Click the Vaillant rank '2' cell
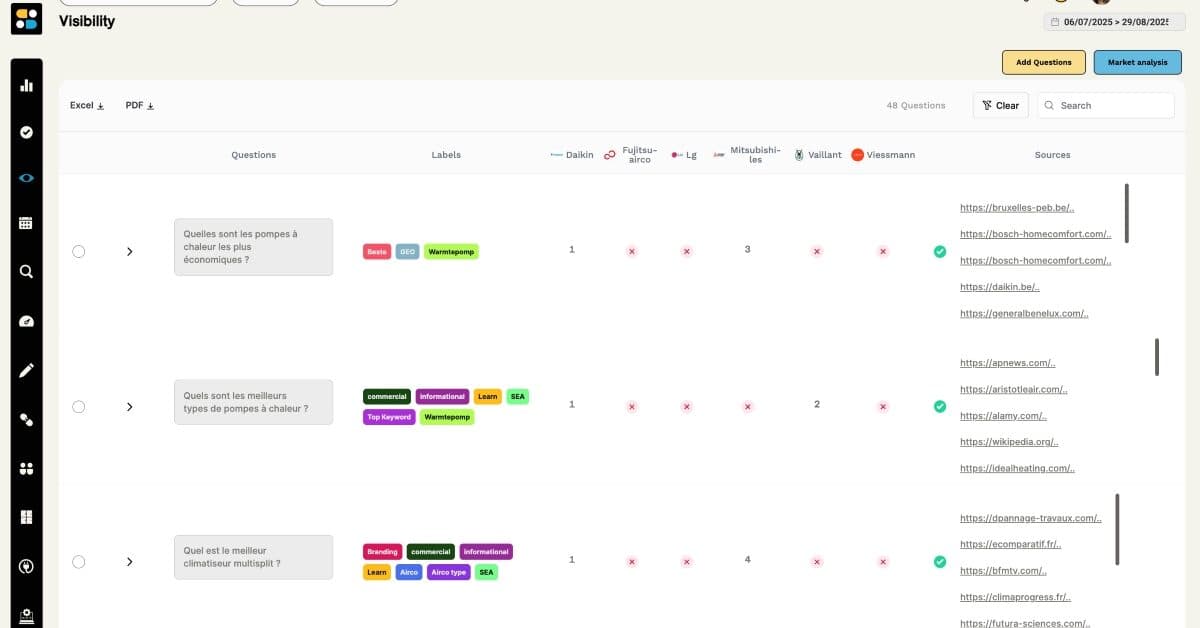The height and width of the screenshot is (628, 1200). tap(817, 404)
